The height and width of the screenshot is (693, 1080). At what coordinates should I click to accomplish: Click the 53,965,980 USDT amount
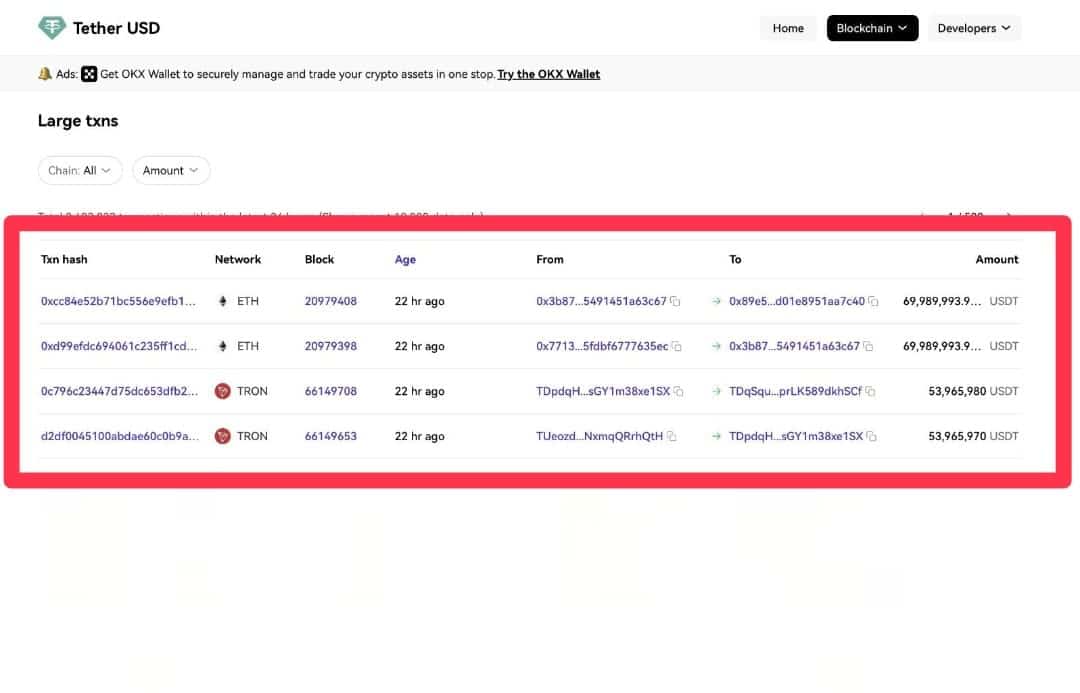coord(973,391)
